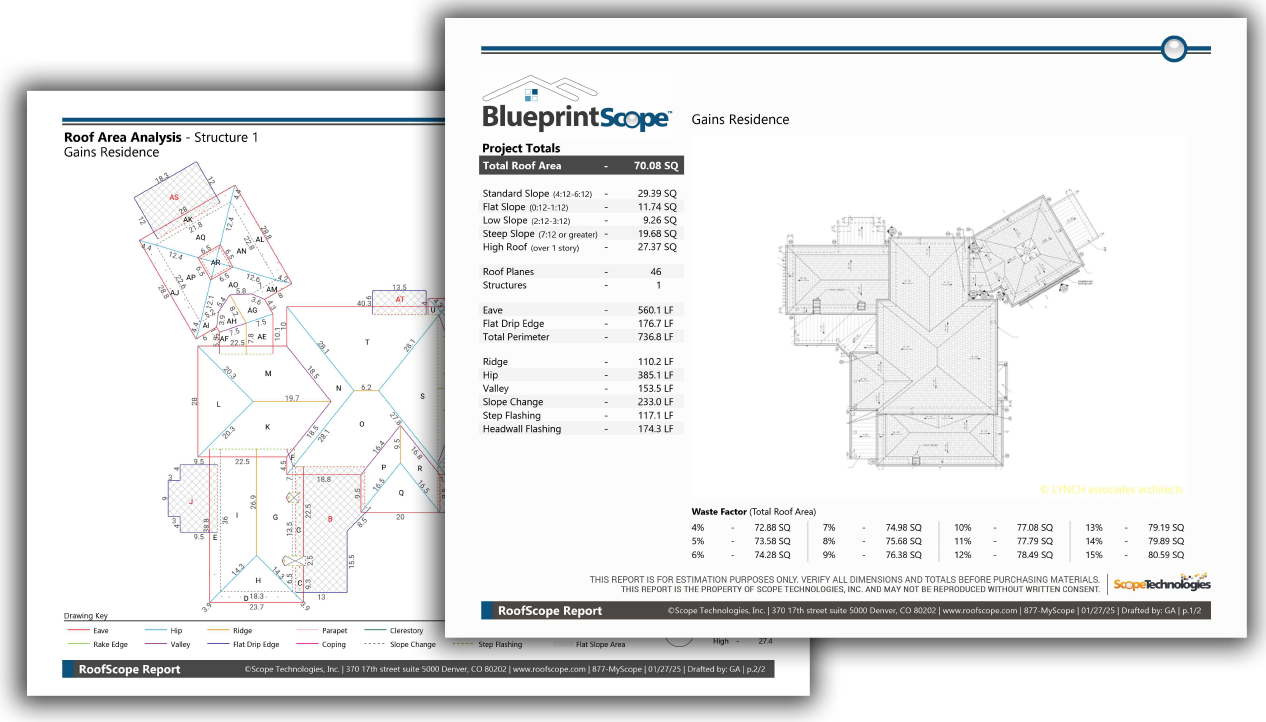Click the '9.26 SQ' value
Image resolution: width=1266 pixels, height=722 pixels.
pyautogui.click(x=660, y=220)
